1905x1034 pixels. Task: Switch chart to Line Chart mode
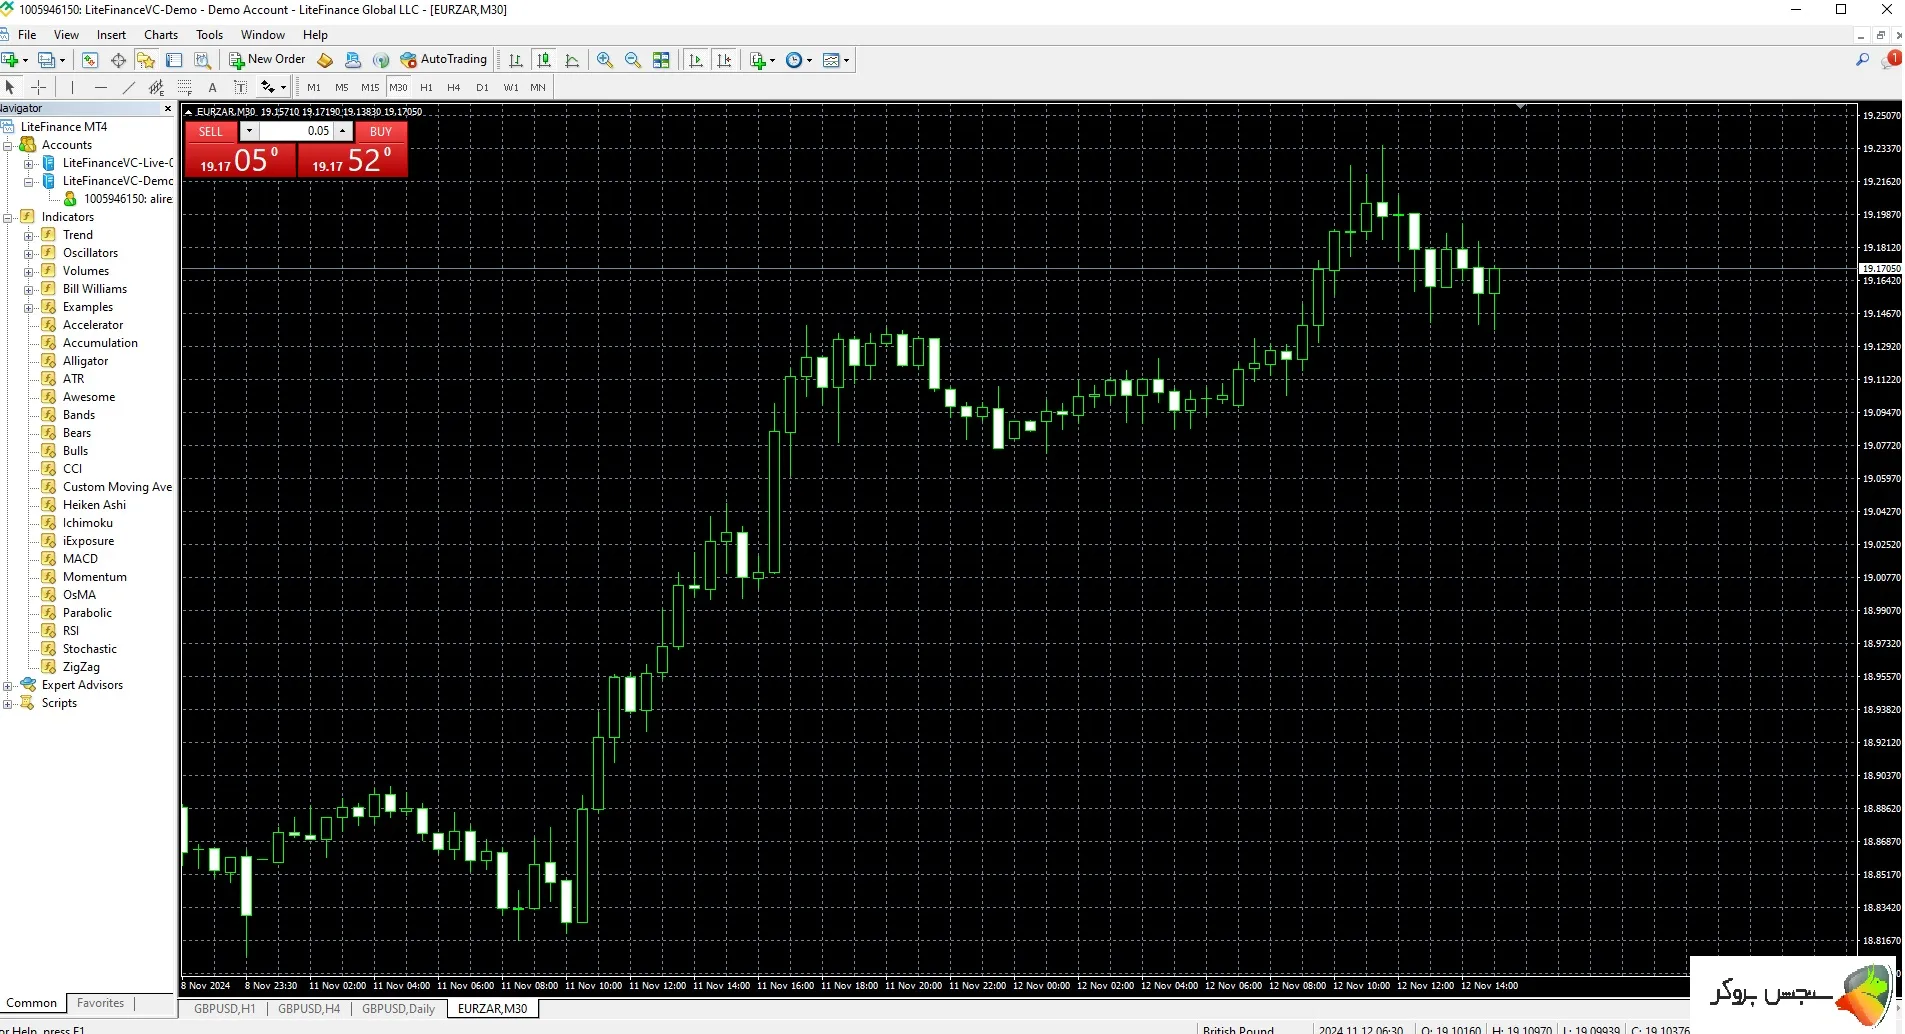(x=572, y=60)
